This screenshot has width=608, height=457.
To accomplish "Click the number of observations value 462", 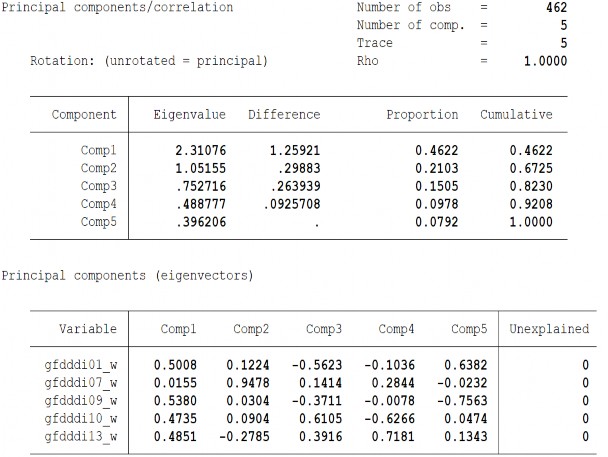I will coord(553,7).
